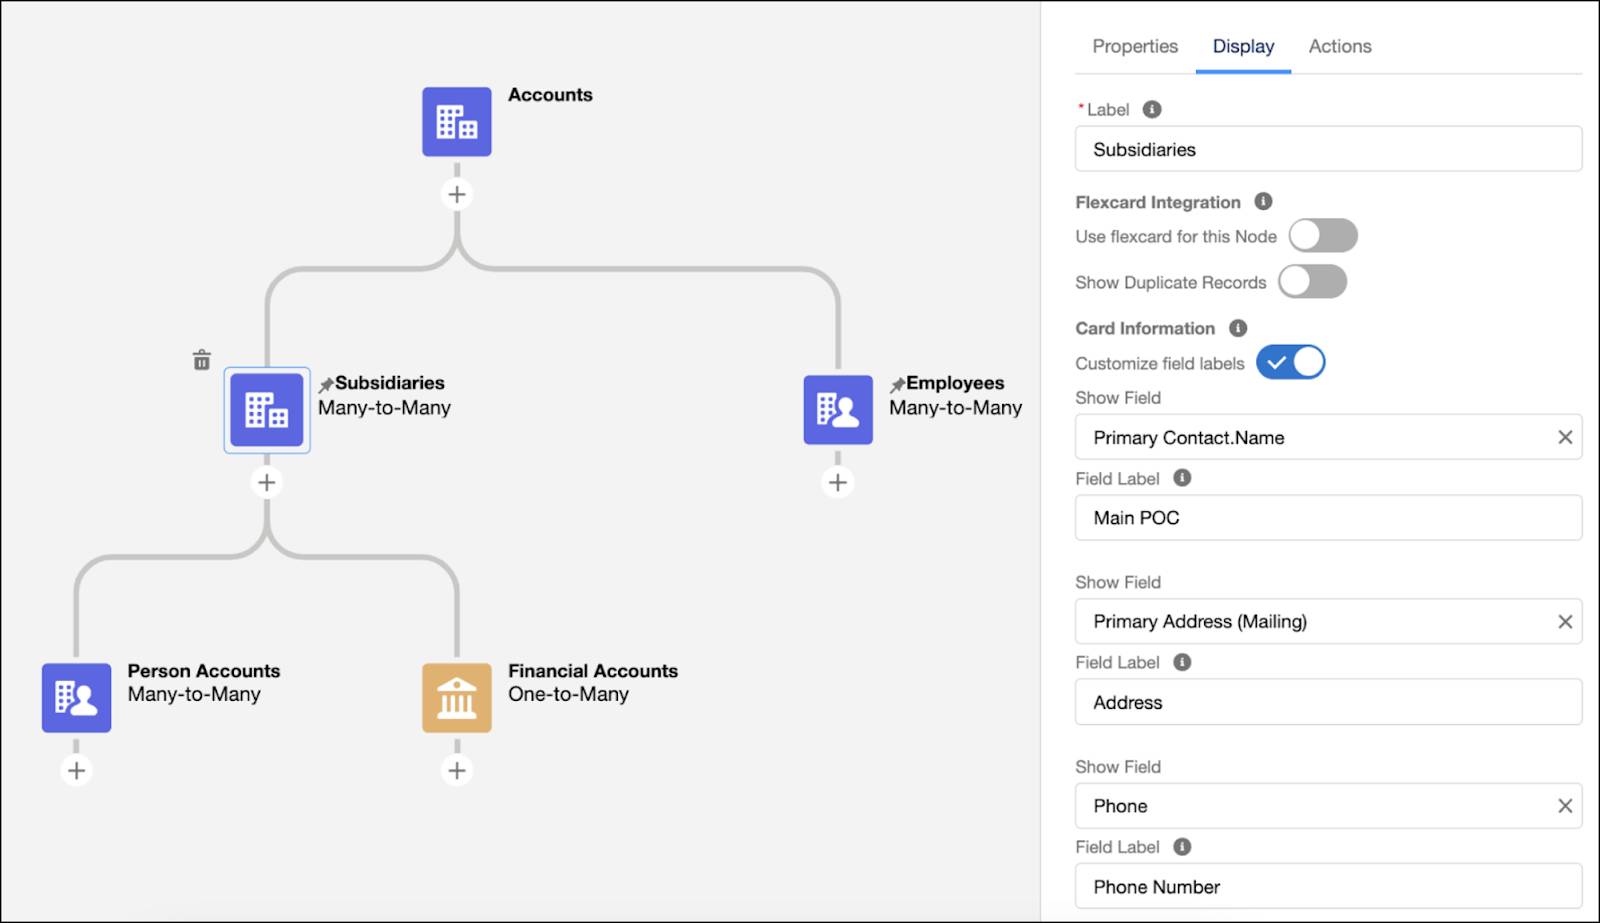Edit the Subsidiaries Label text field
The image size is (1600, 923).
pyautogui.click(x=1328, y=150)
